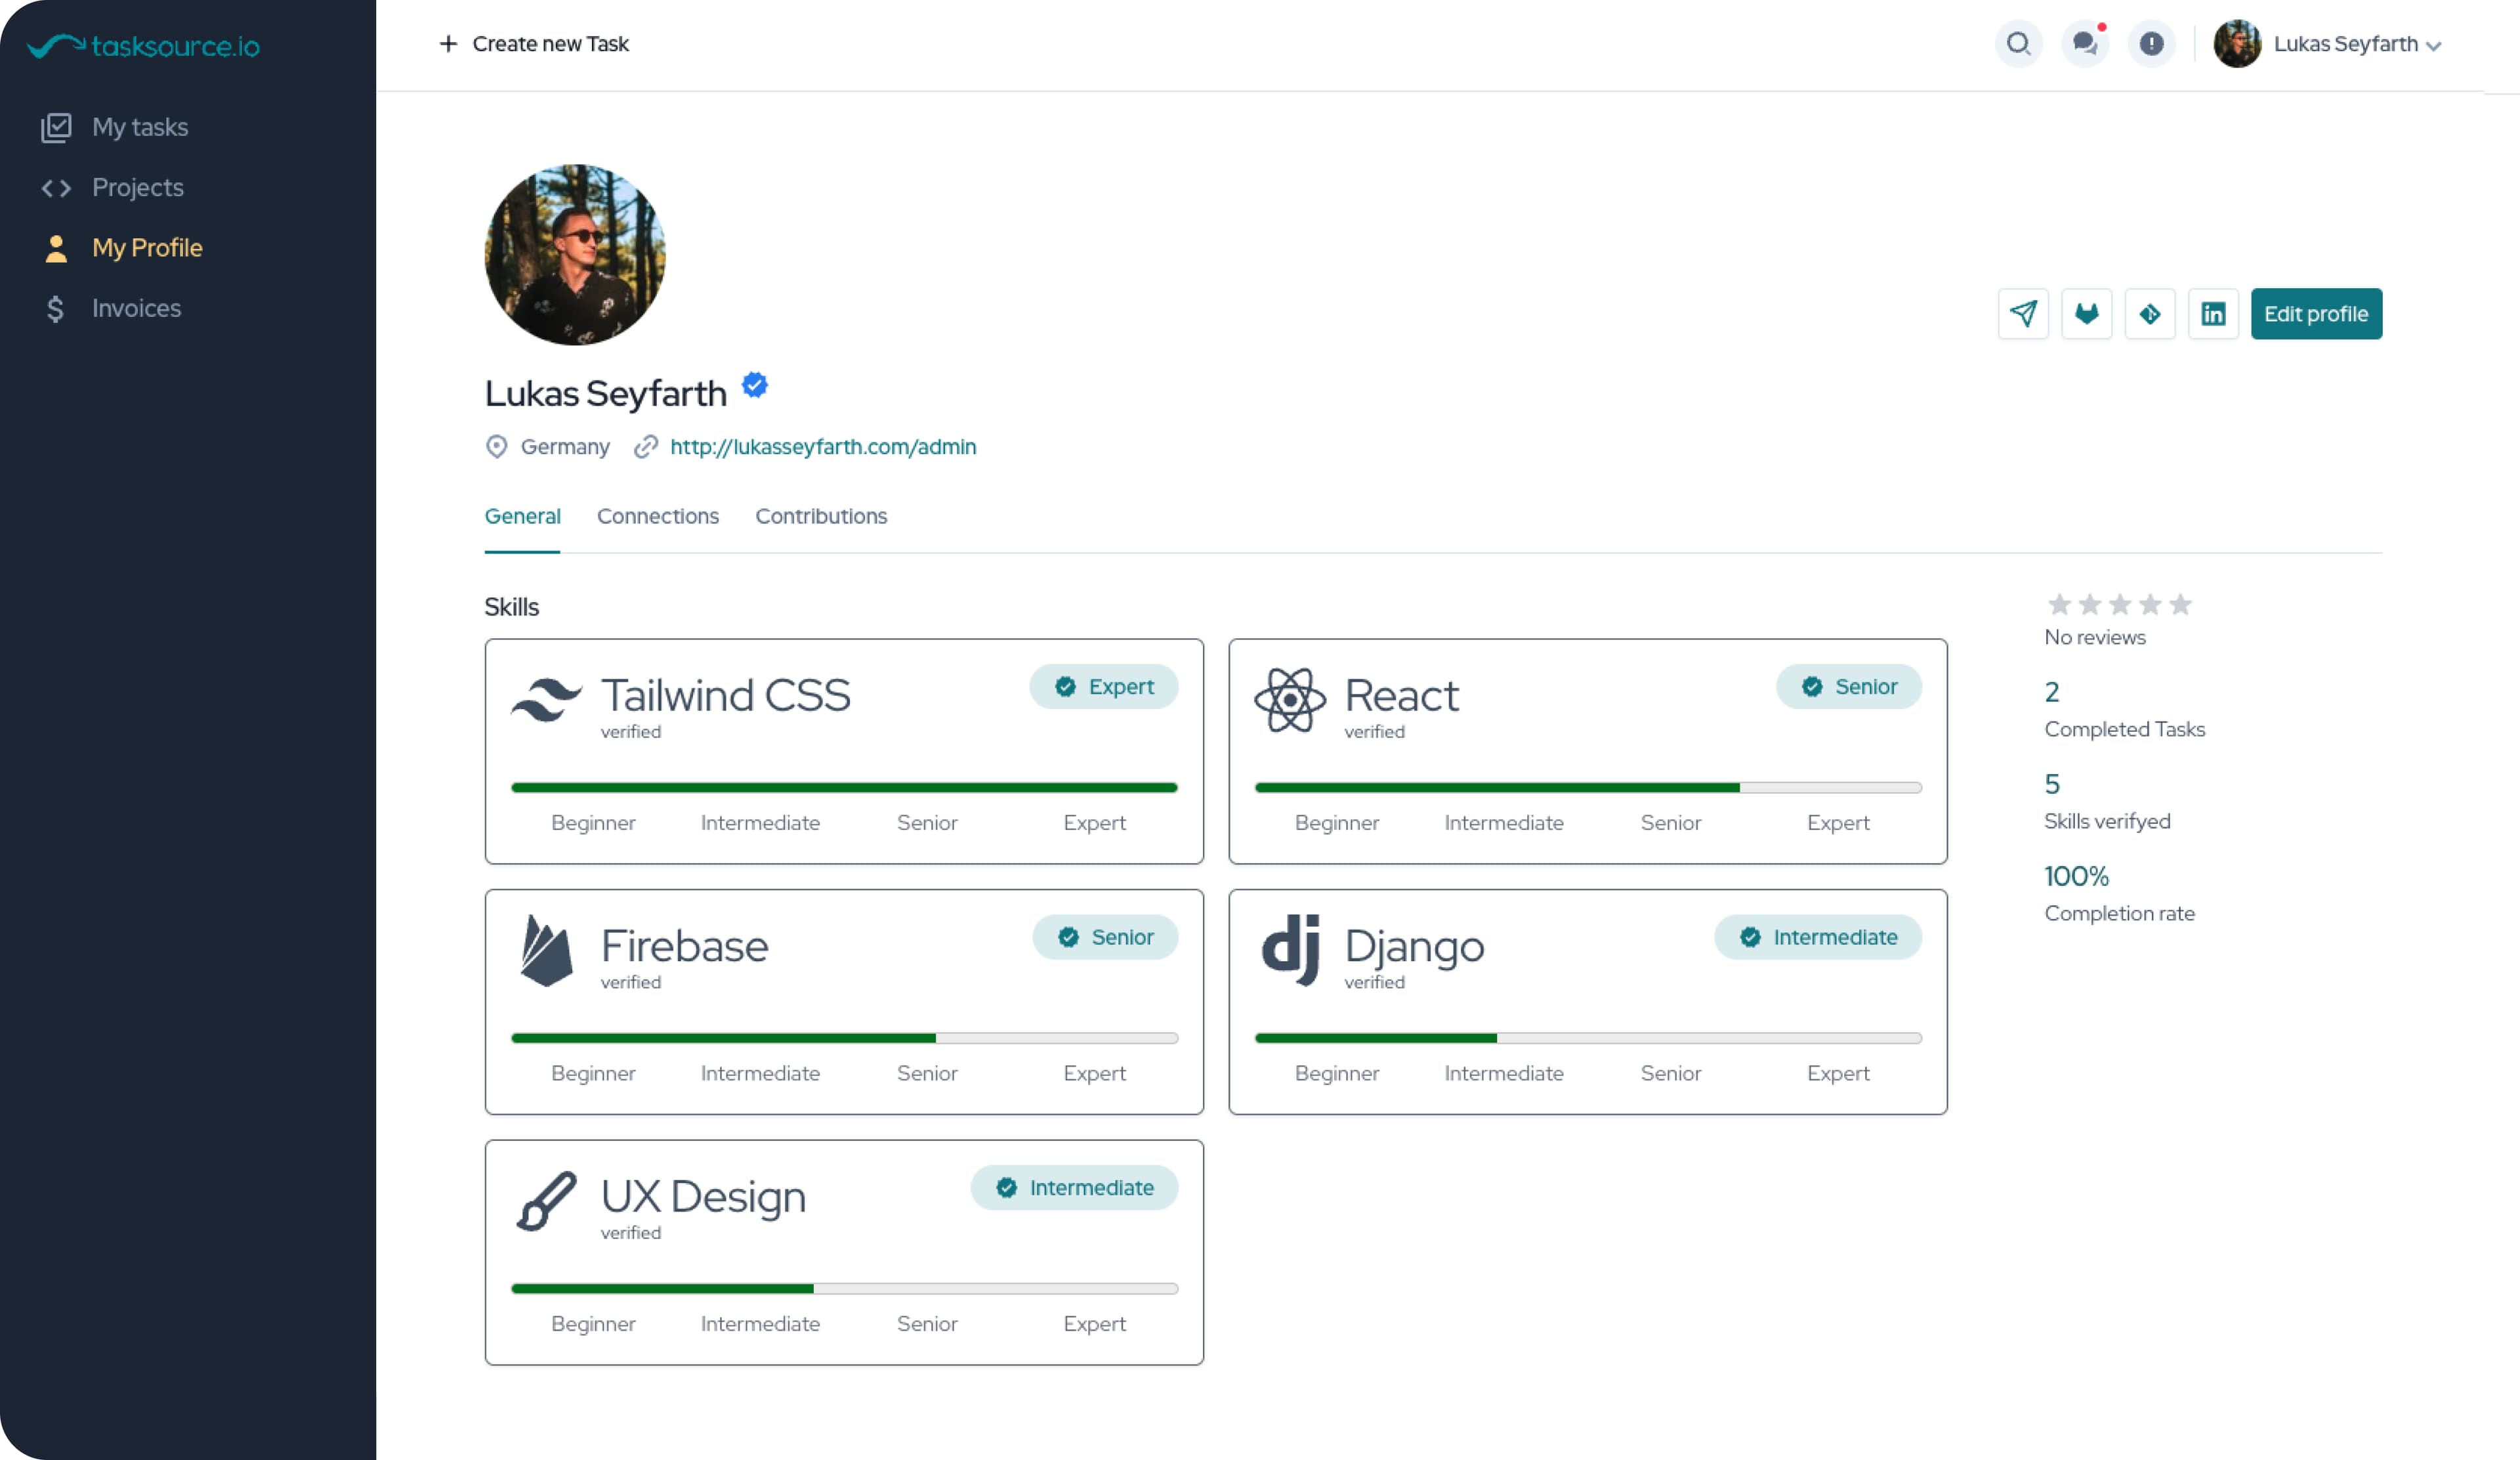Viewport: 2520px width, 1460px height.
Task: Select the General tab
Action: pos(522,516)
